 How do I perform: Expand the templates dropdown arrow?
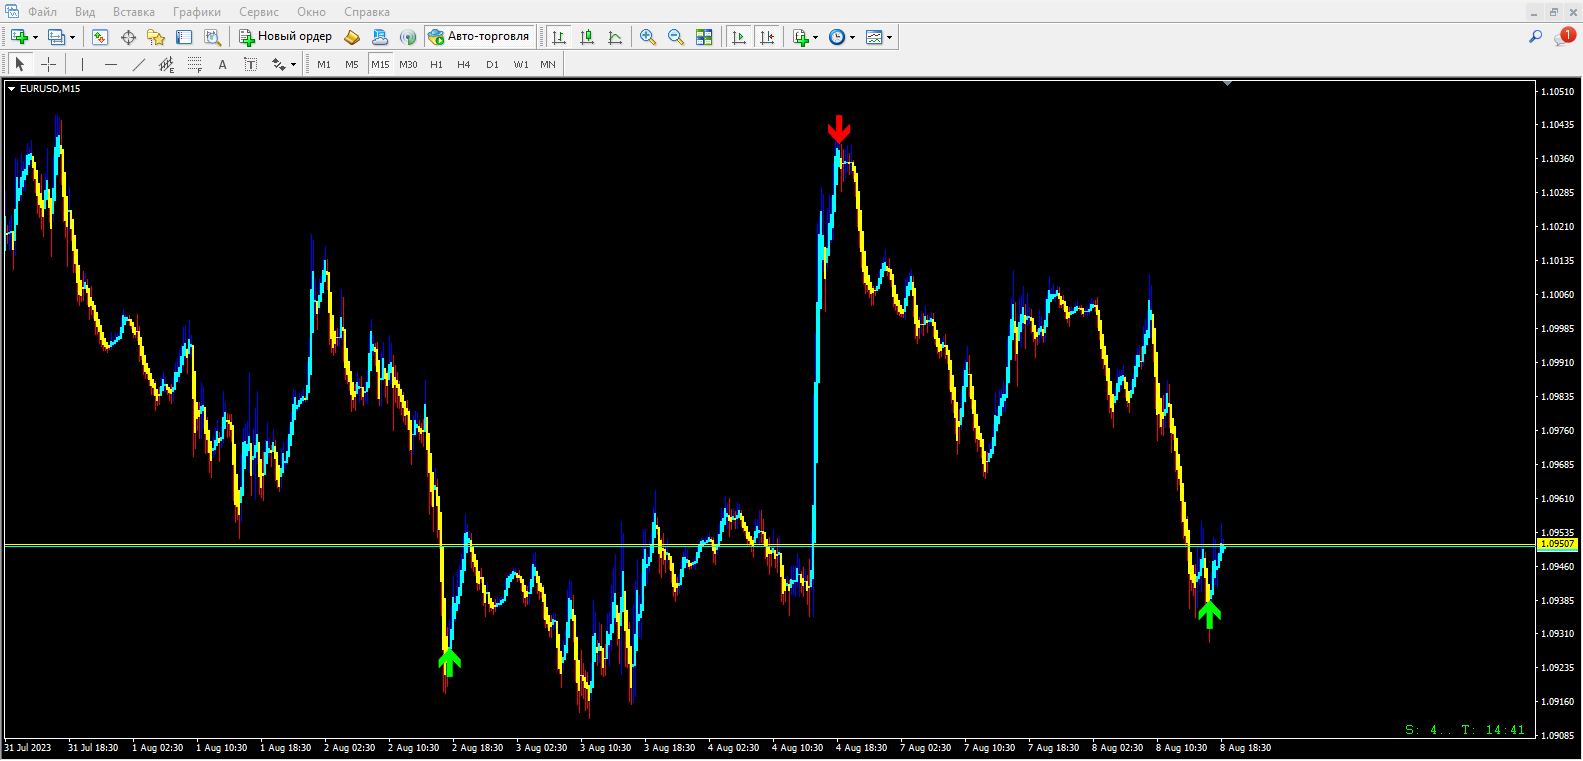[890, 37]
